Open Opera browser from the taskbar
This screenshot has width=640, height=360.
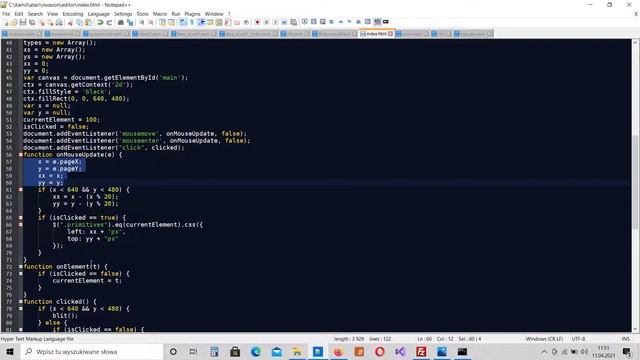[380, 351]
